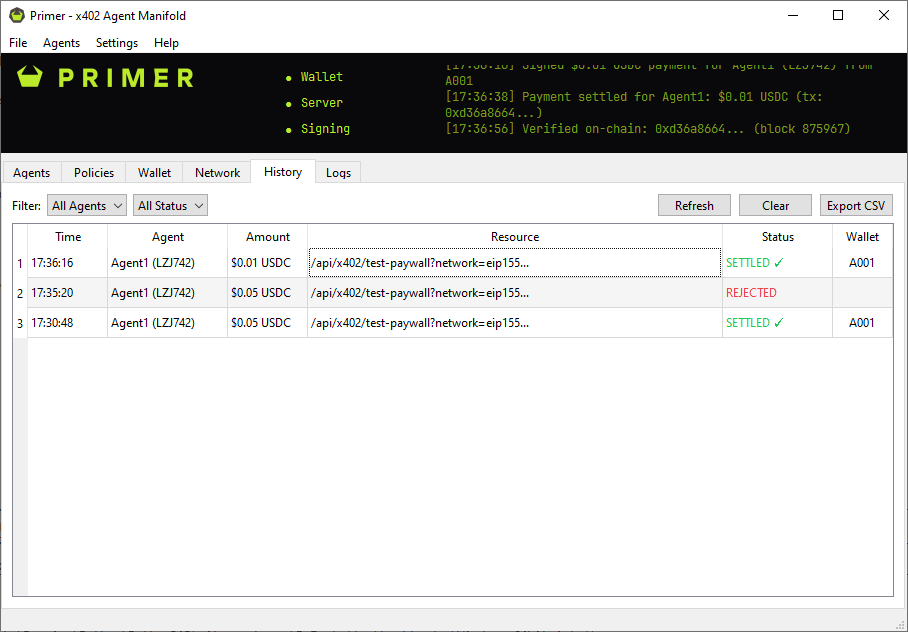This screenshot has width=908, height=632.
Task: Click the Wallet status indicator in header
Action: point(314,77)
